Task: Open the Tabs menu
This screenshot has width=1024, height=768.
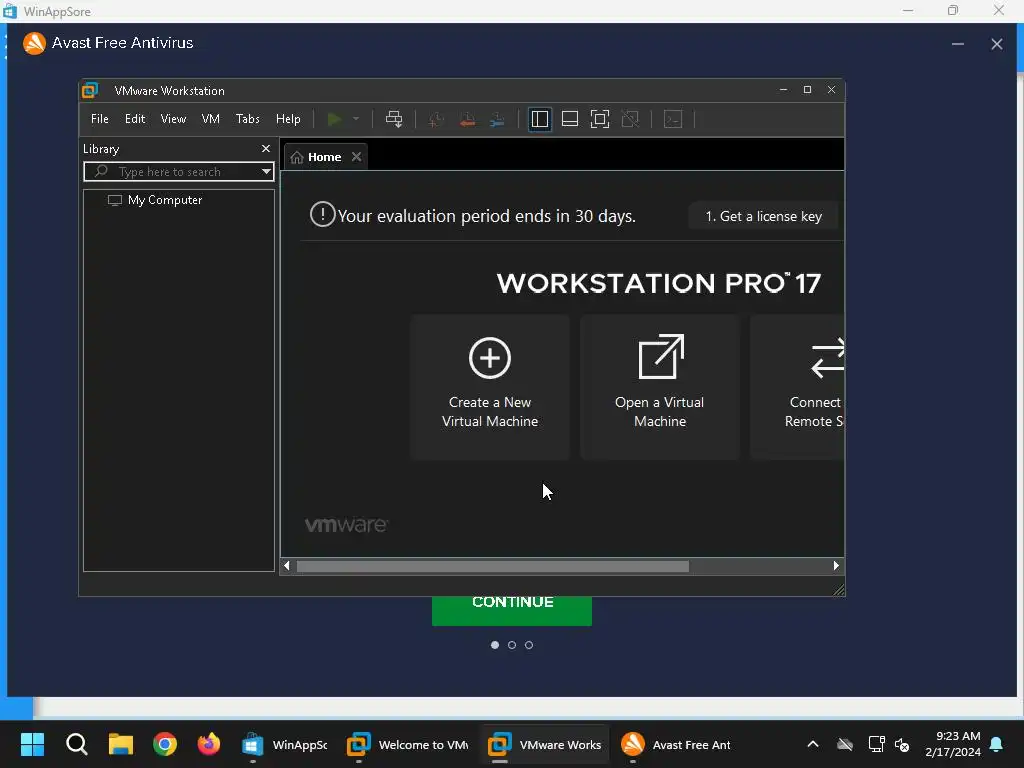Action: pyautogui.click(x=248, y=119)
